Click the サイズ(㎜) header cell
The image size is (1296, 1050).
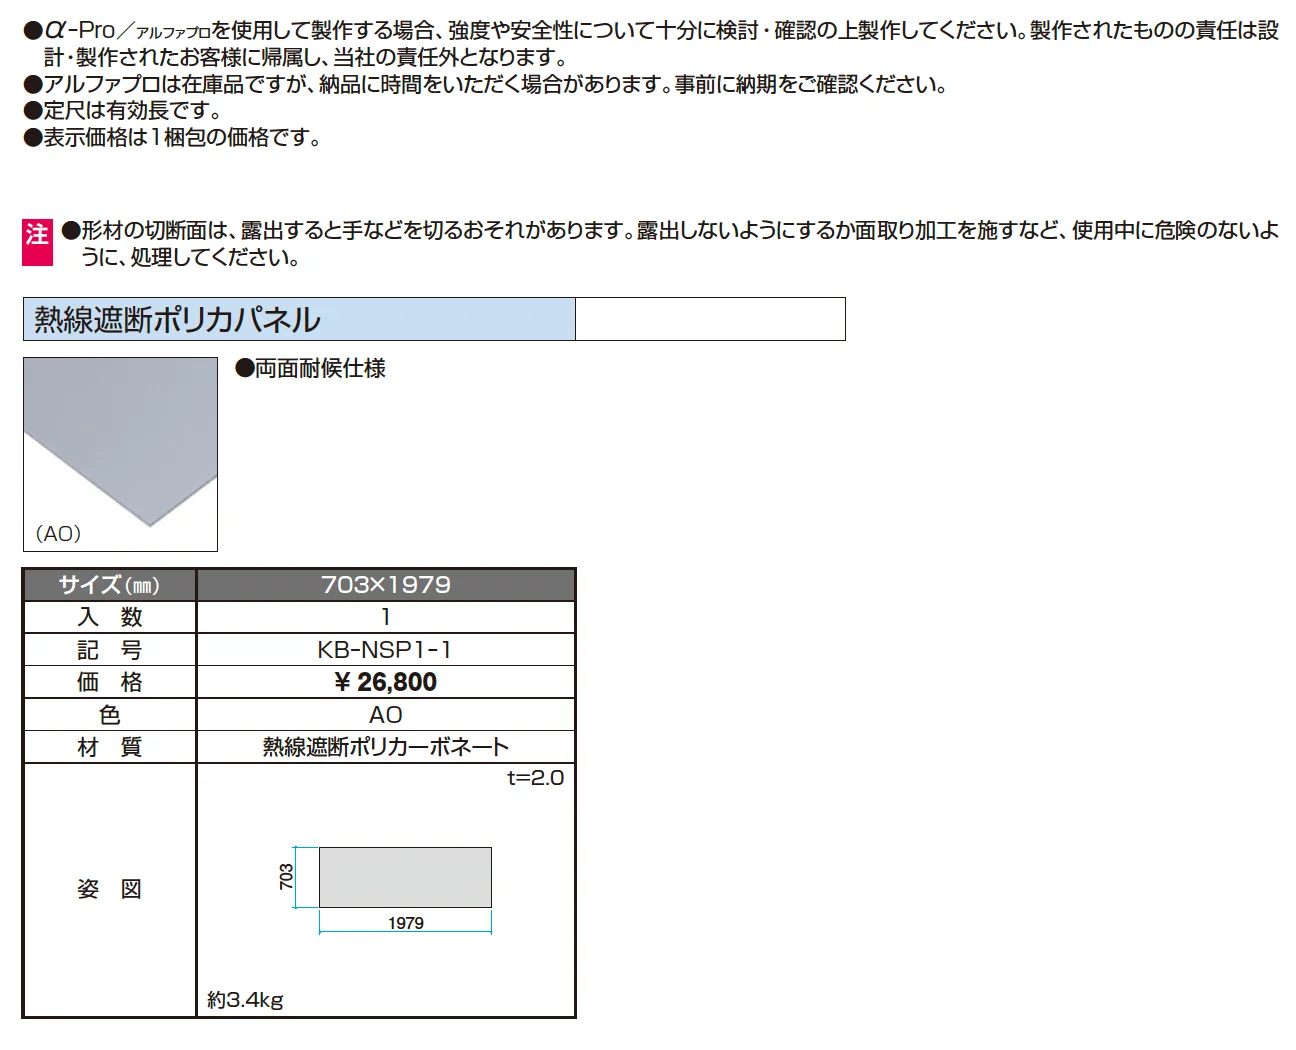[x=110, y=585]
